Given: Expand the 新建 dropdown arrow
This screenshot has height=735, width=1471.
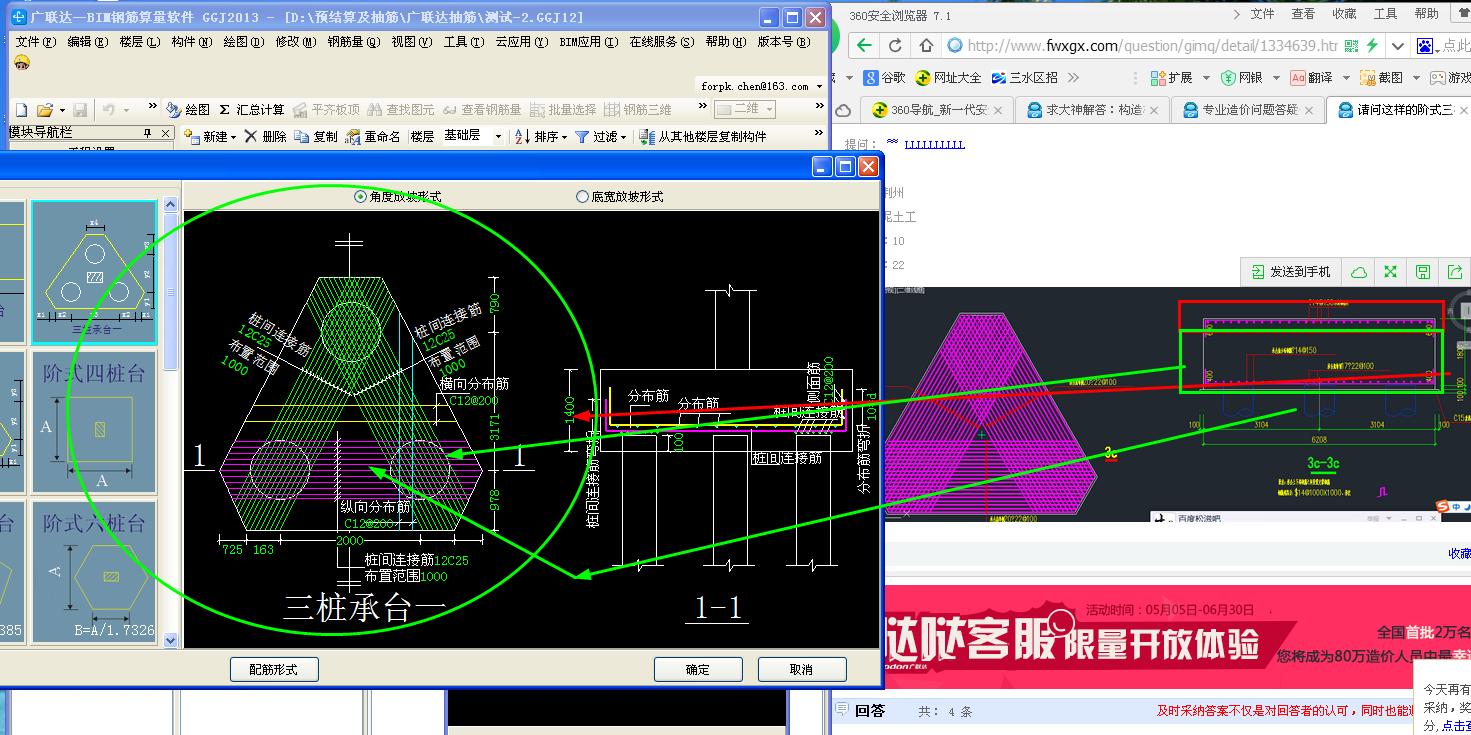Looking at the screenshot, I should [x=233, y=138].
